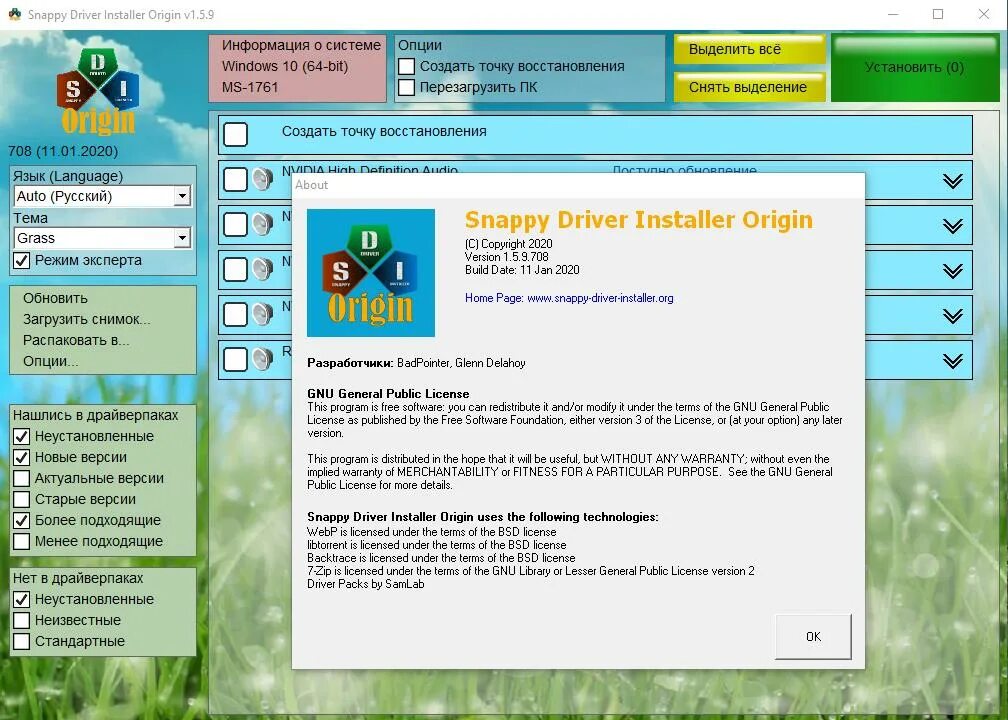This screenshot has height=720, width=1008.
Task: Uncheck Неустановленные under Нет в драйверпаках
Action: click(x=22, y=600)
